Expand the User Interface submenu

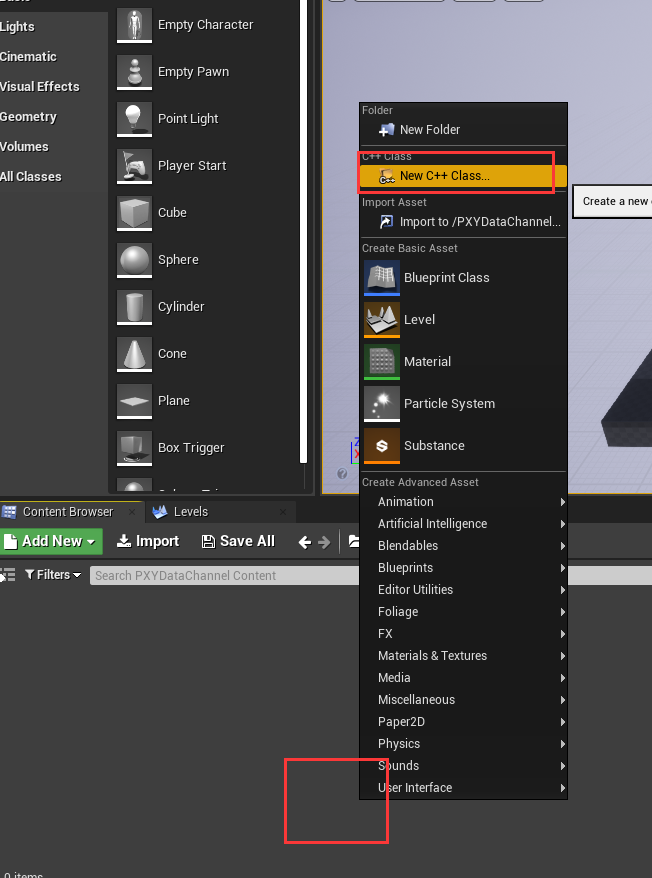click(x=463, y=788)
